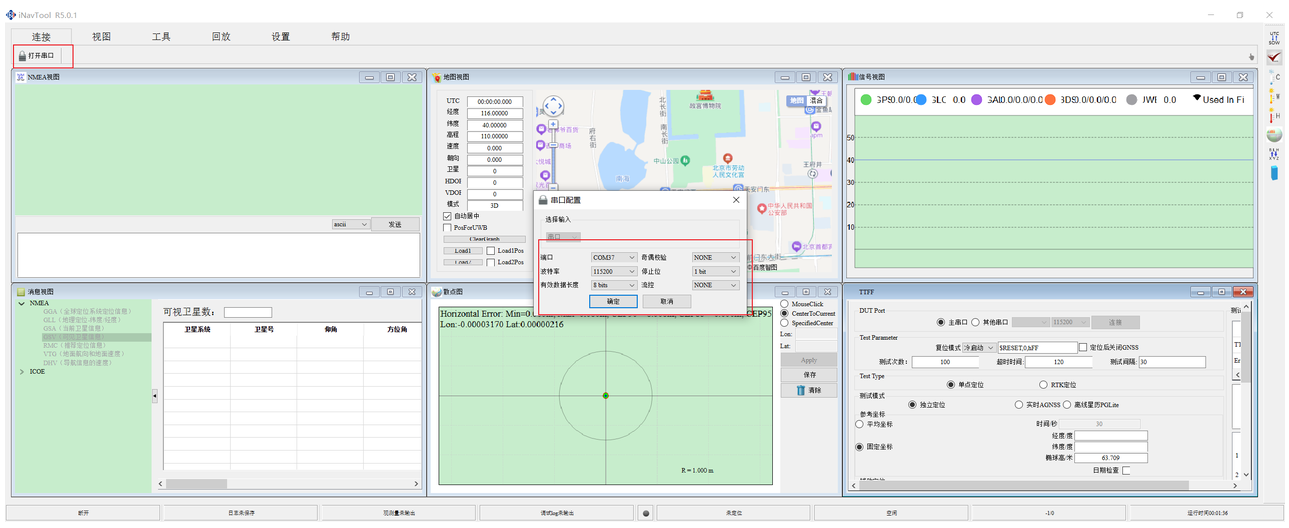Enable the PosForUWB checkbox
The height and width of the screenshot is (528, 1289).
[447, 228]
